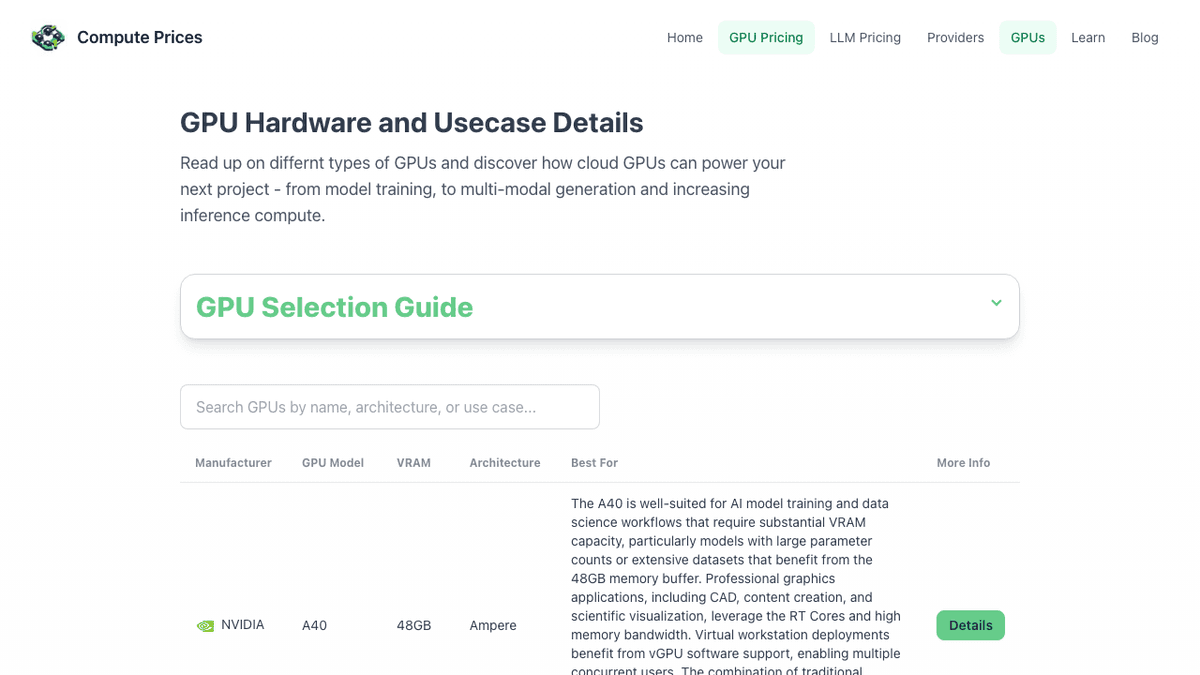
Task: Click the GPU Model column header
Action: [x=333, y=463]
